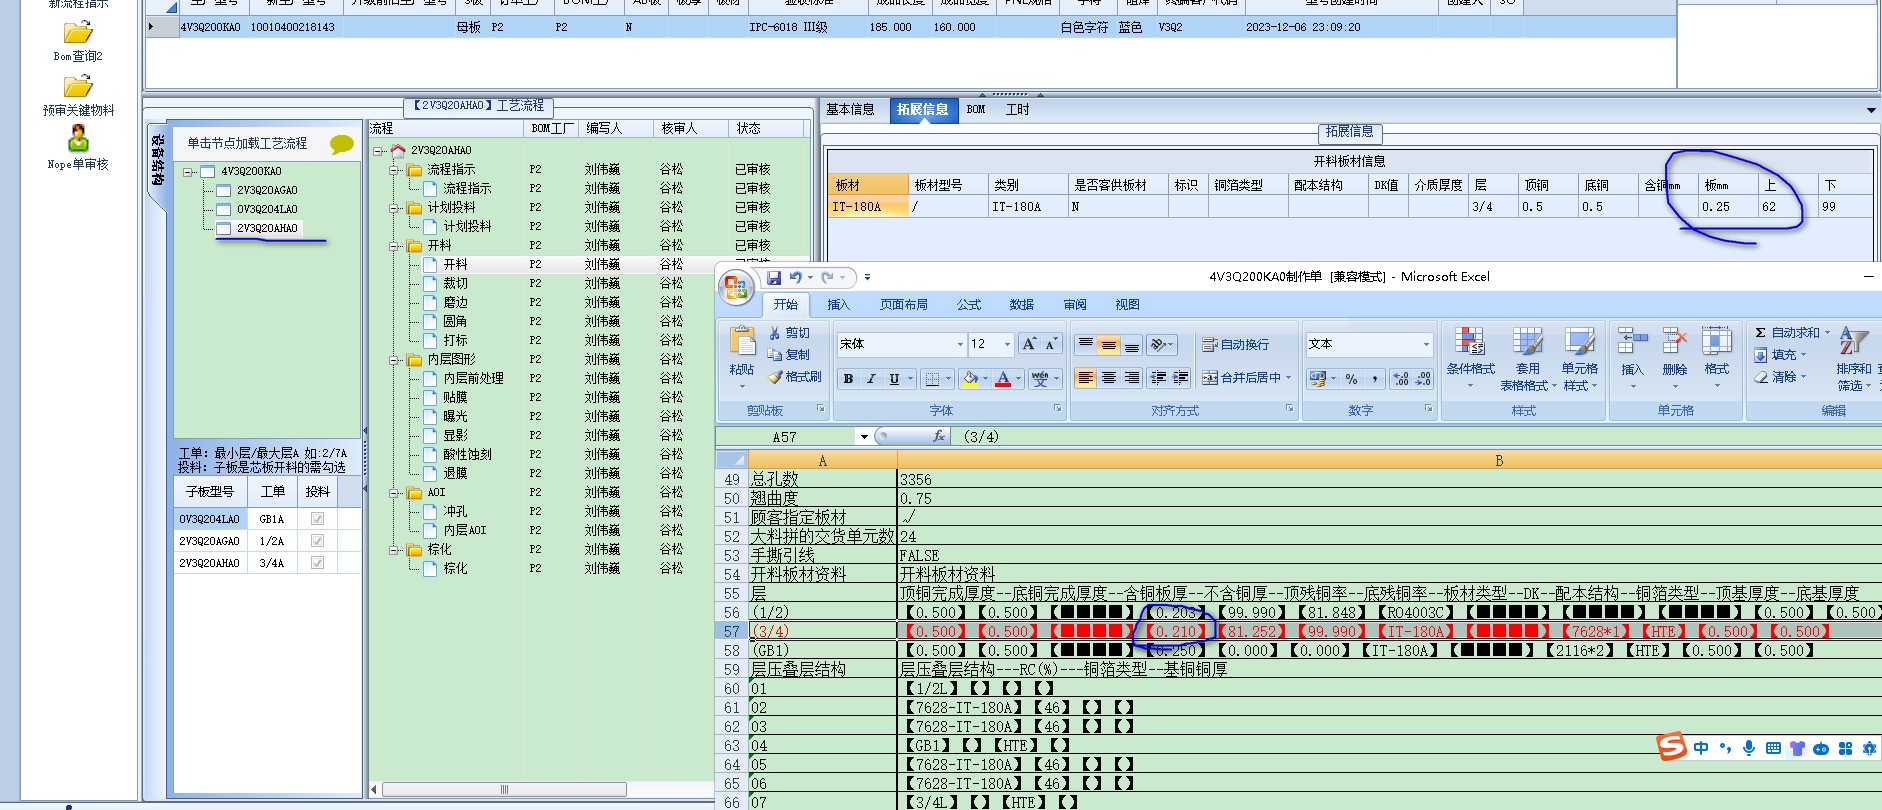
Task: Apply the red font color swatch
Action: pyautogui.click(x=1003, y=378)
